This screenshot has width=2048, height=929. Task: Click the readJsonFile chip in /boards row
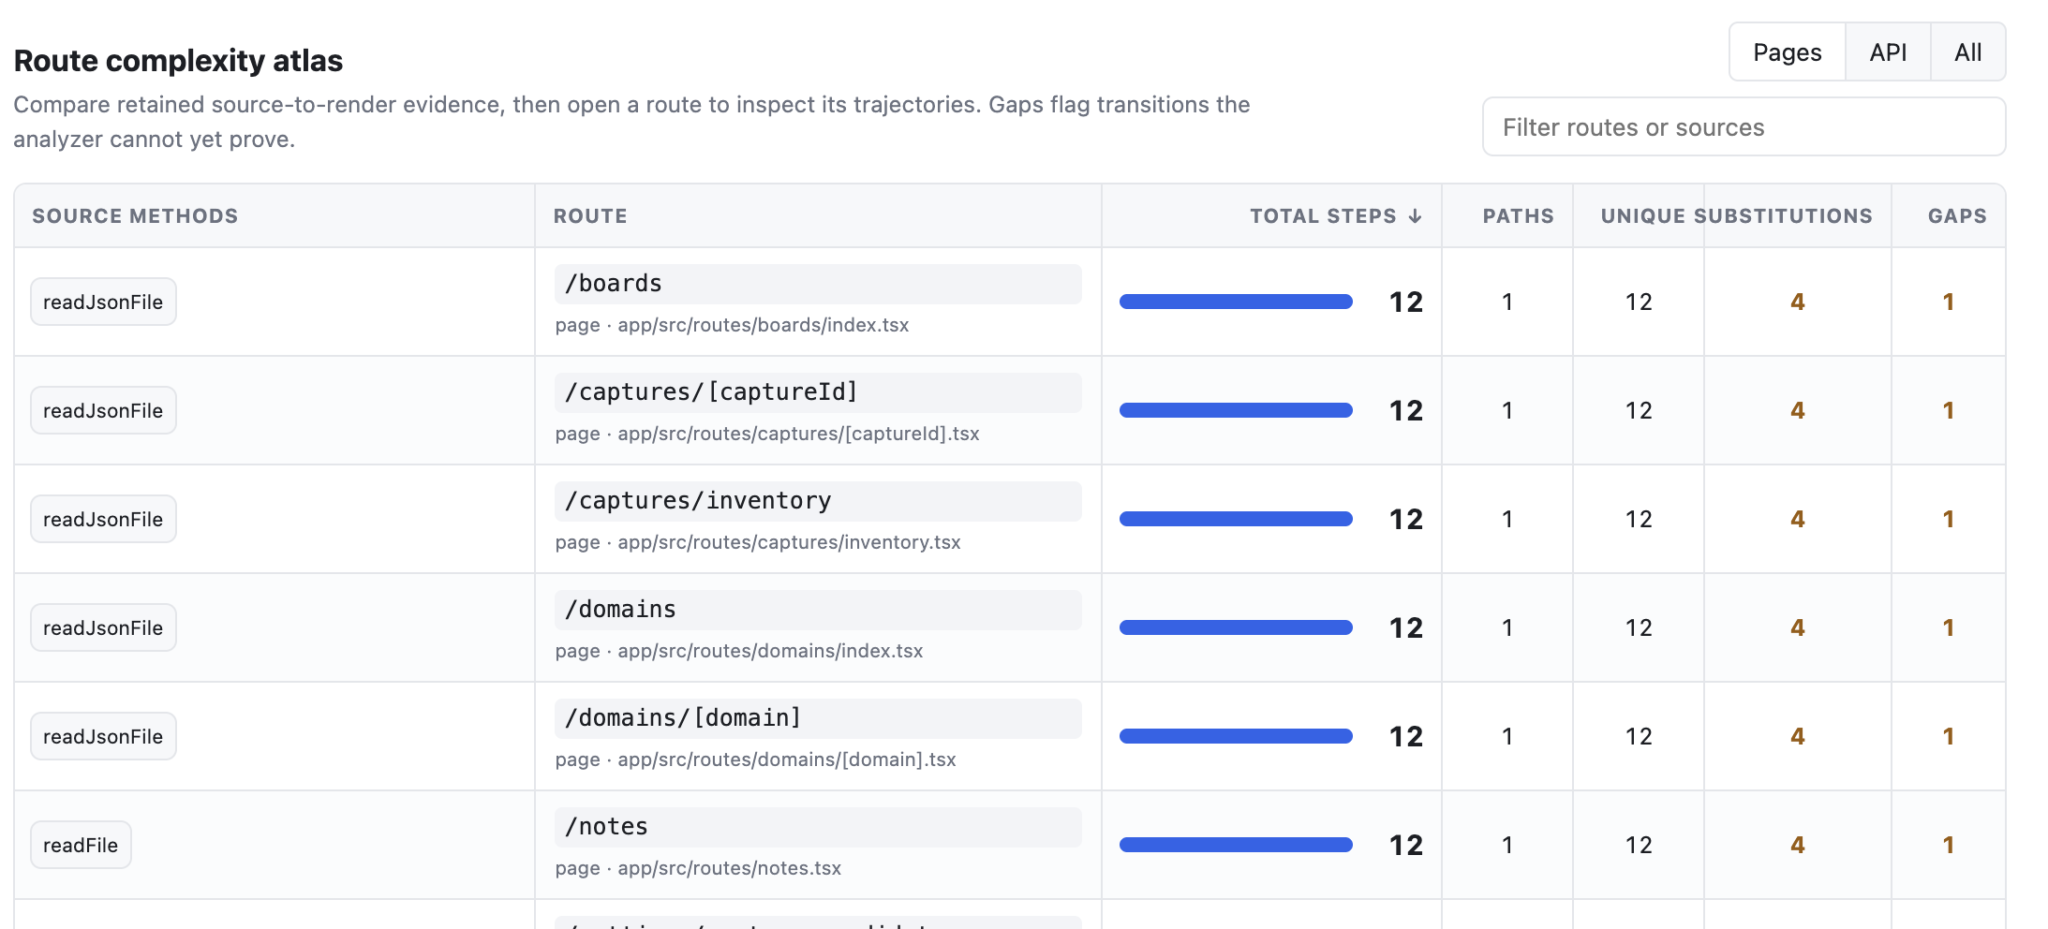103,302
